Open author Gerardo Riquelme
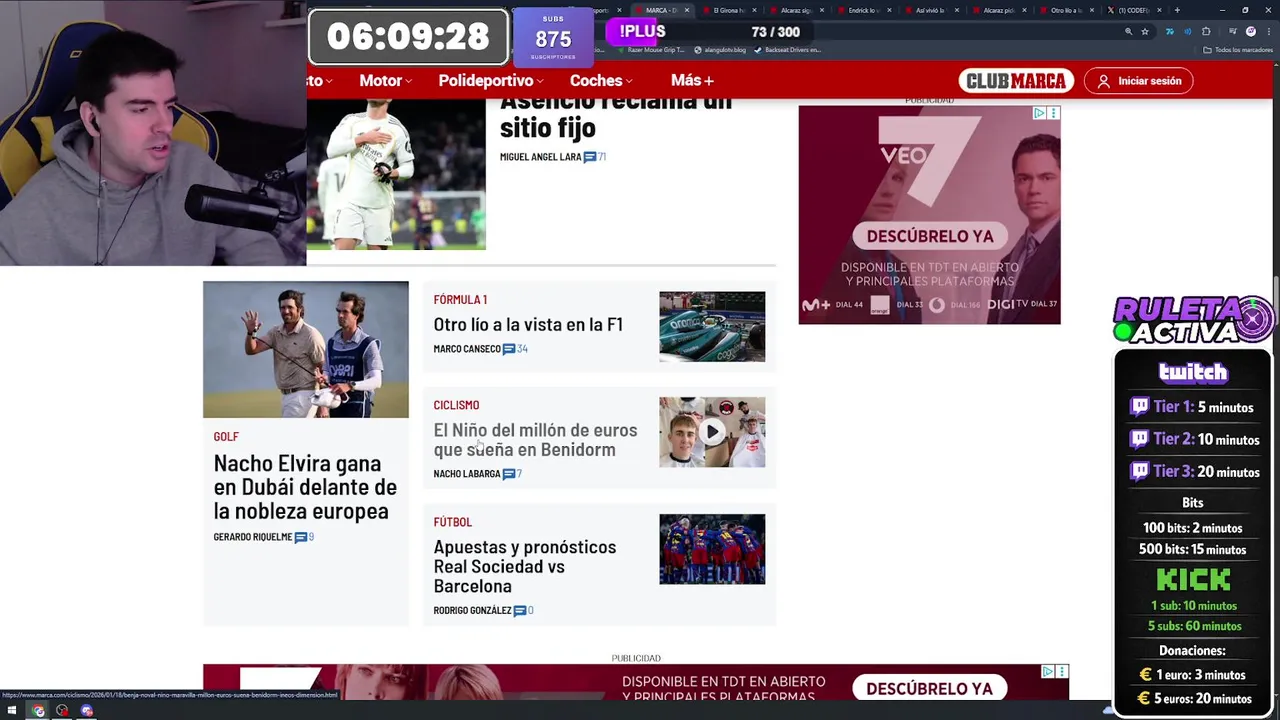Image resolution: width=1280 pixels, height=720 pixels. point(253,537)
